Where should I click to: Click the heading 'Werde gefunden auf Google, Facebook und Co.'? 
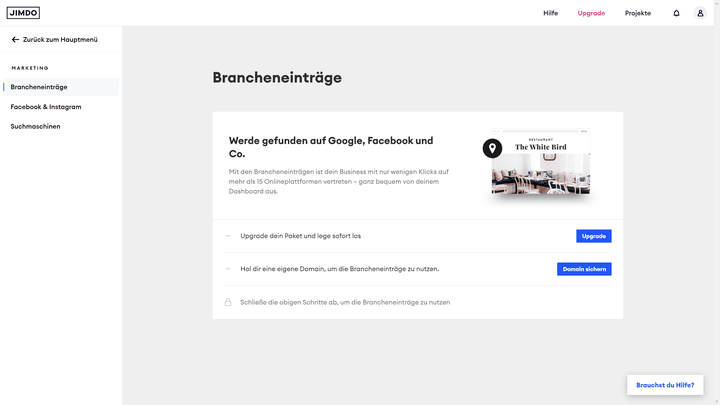[x=331, y=147]
